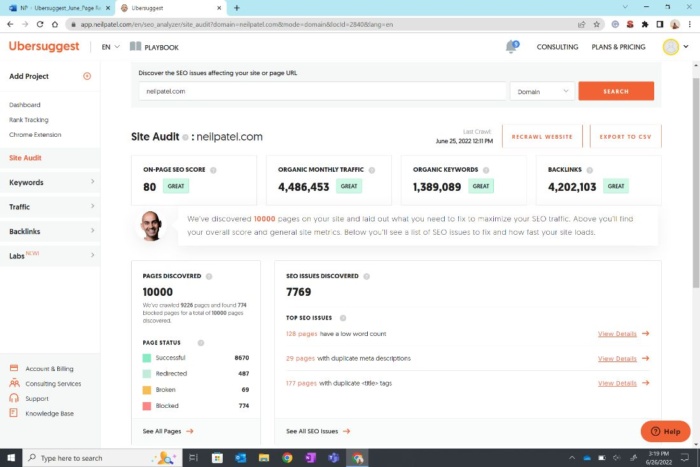Click the notifications bell icon
Image resolution: width=700 pixels, height=467 pixels.
(x=512, y=46)
